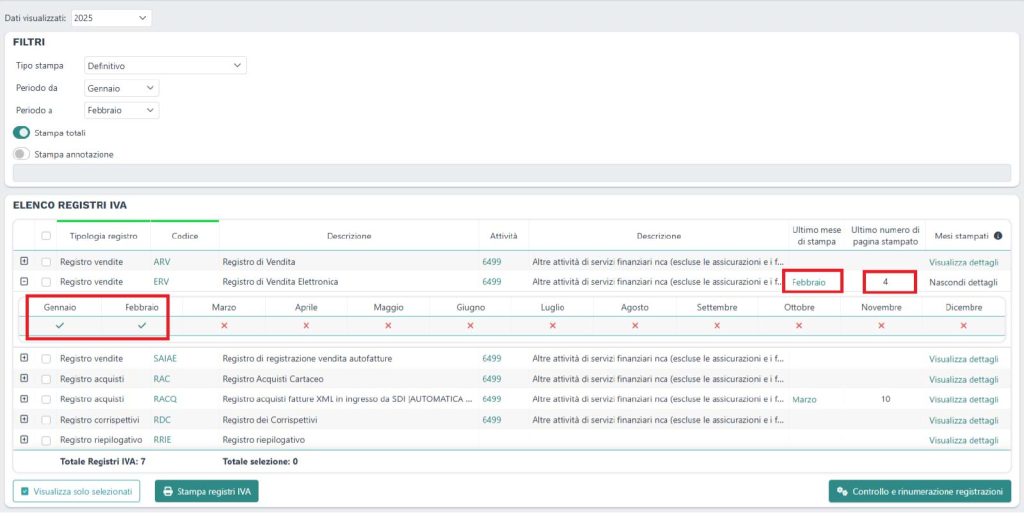Viewport: 1024px width, 516px height.
Task: Click the red X under Dicembre
Action: click(963, 326)
